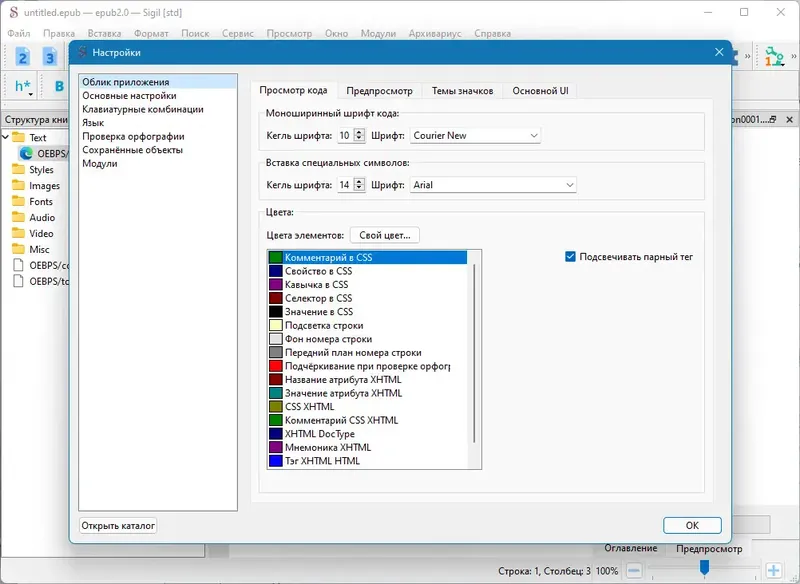The height and width of the screenshot is (584, 800).
Task: Click the float panel icon next to on0001
Action: [773, 119]
